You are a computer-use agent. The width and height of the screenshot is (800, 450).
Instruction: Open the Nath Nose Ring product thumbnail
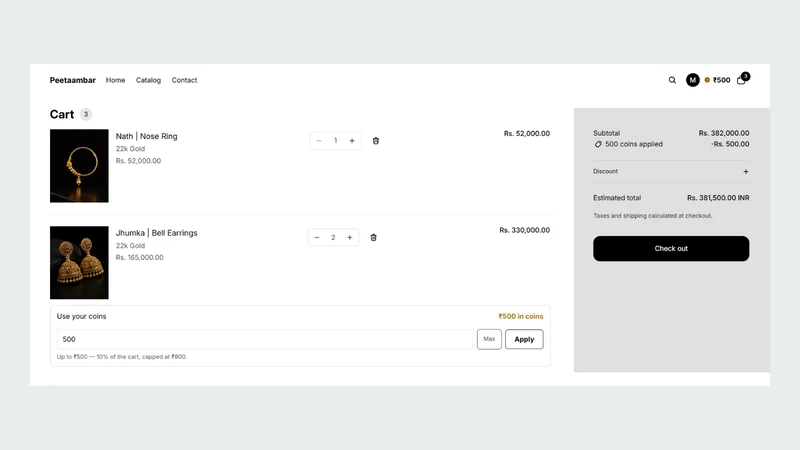(x=79, y=166)
